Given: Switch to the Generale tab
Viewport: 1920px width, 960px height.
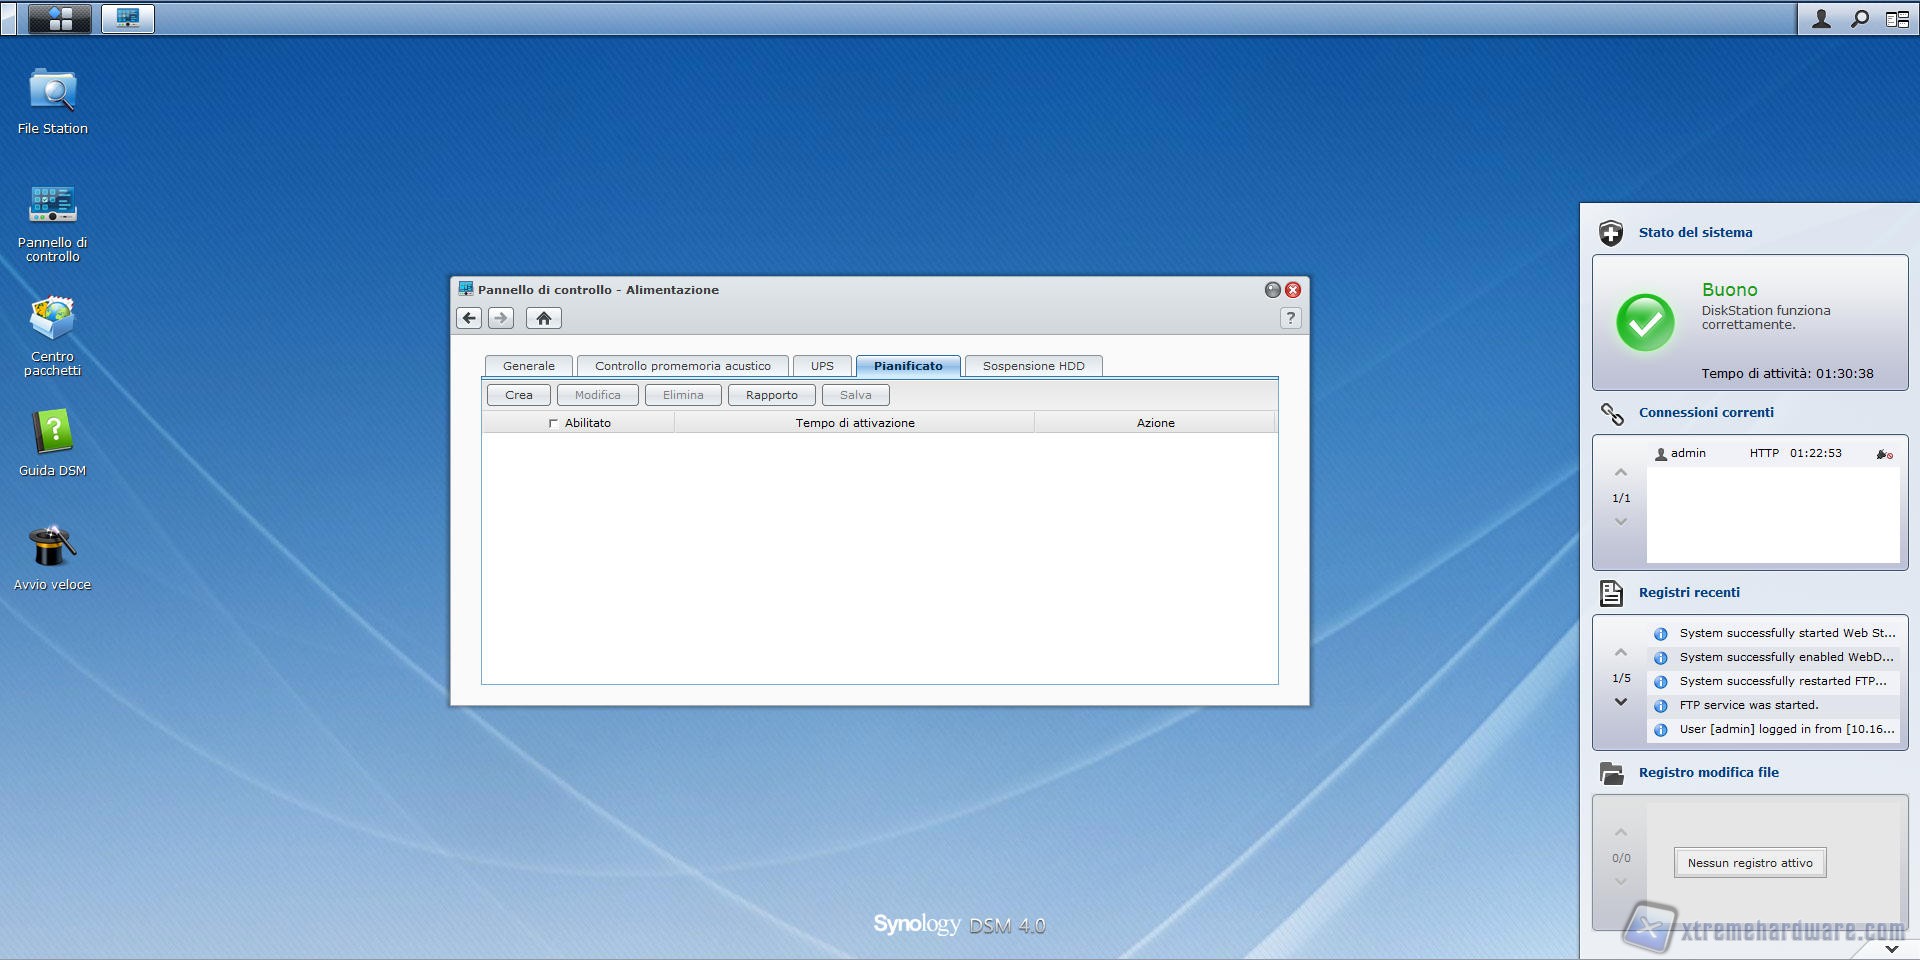Looking at the screenshot, I should pyautogui.click(x=528, y=366).
